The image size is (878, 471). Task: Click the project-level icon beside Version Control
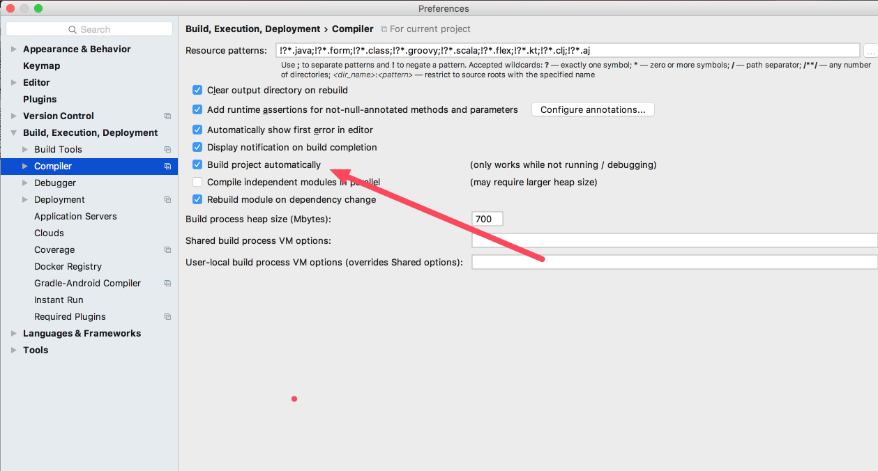[x=168, y=116]
